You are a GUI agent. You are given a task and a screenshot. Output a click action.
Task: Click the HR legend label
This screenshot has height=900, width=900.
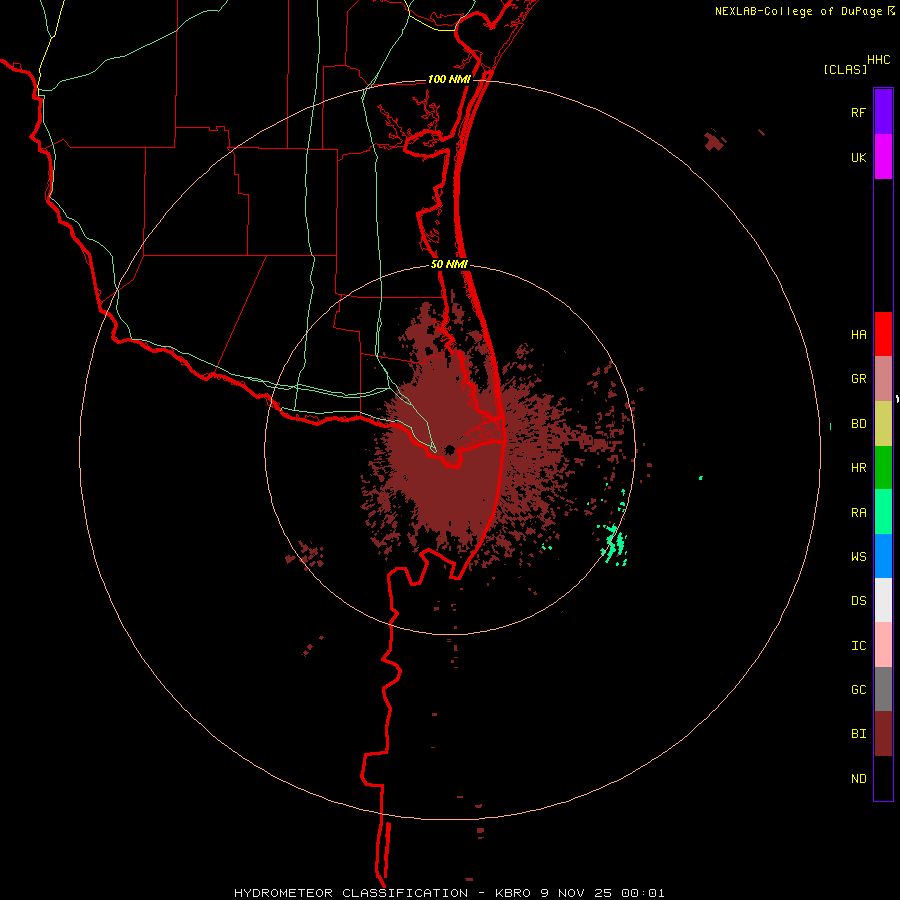858,468
